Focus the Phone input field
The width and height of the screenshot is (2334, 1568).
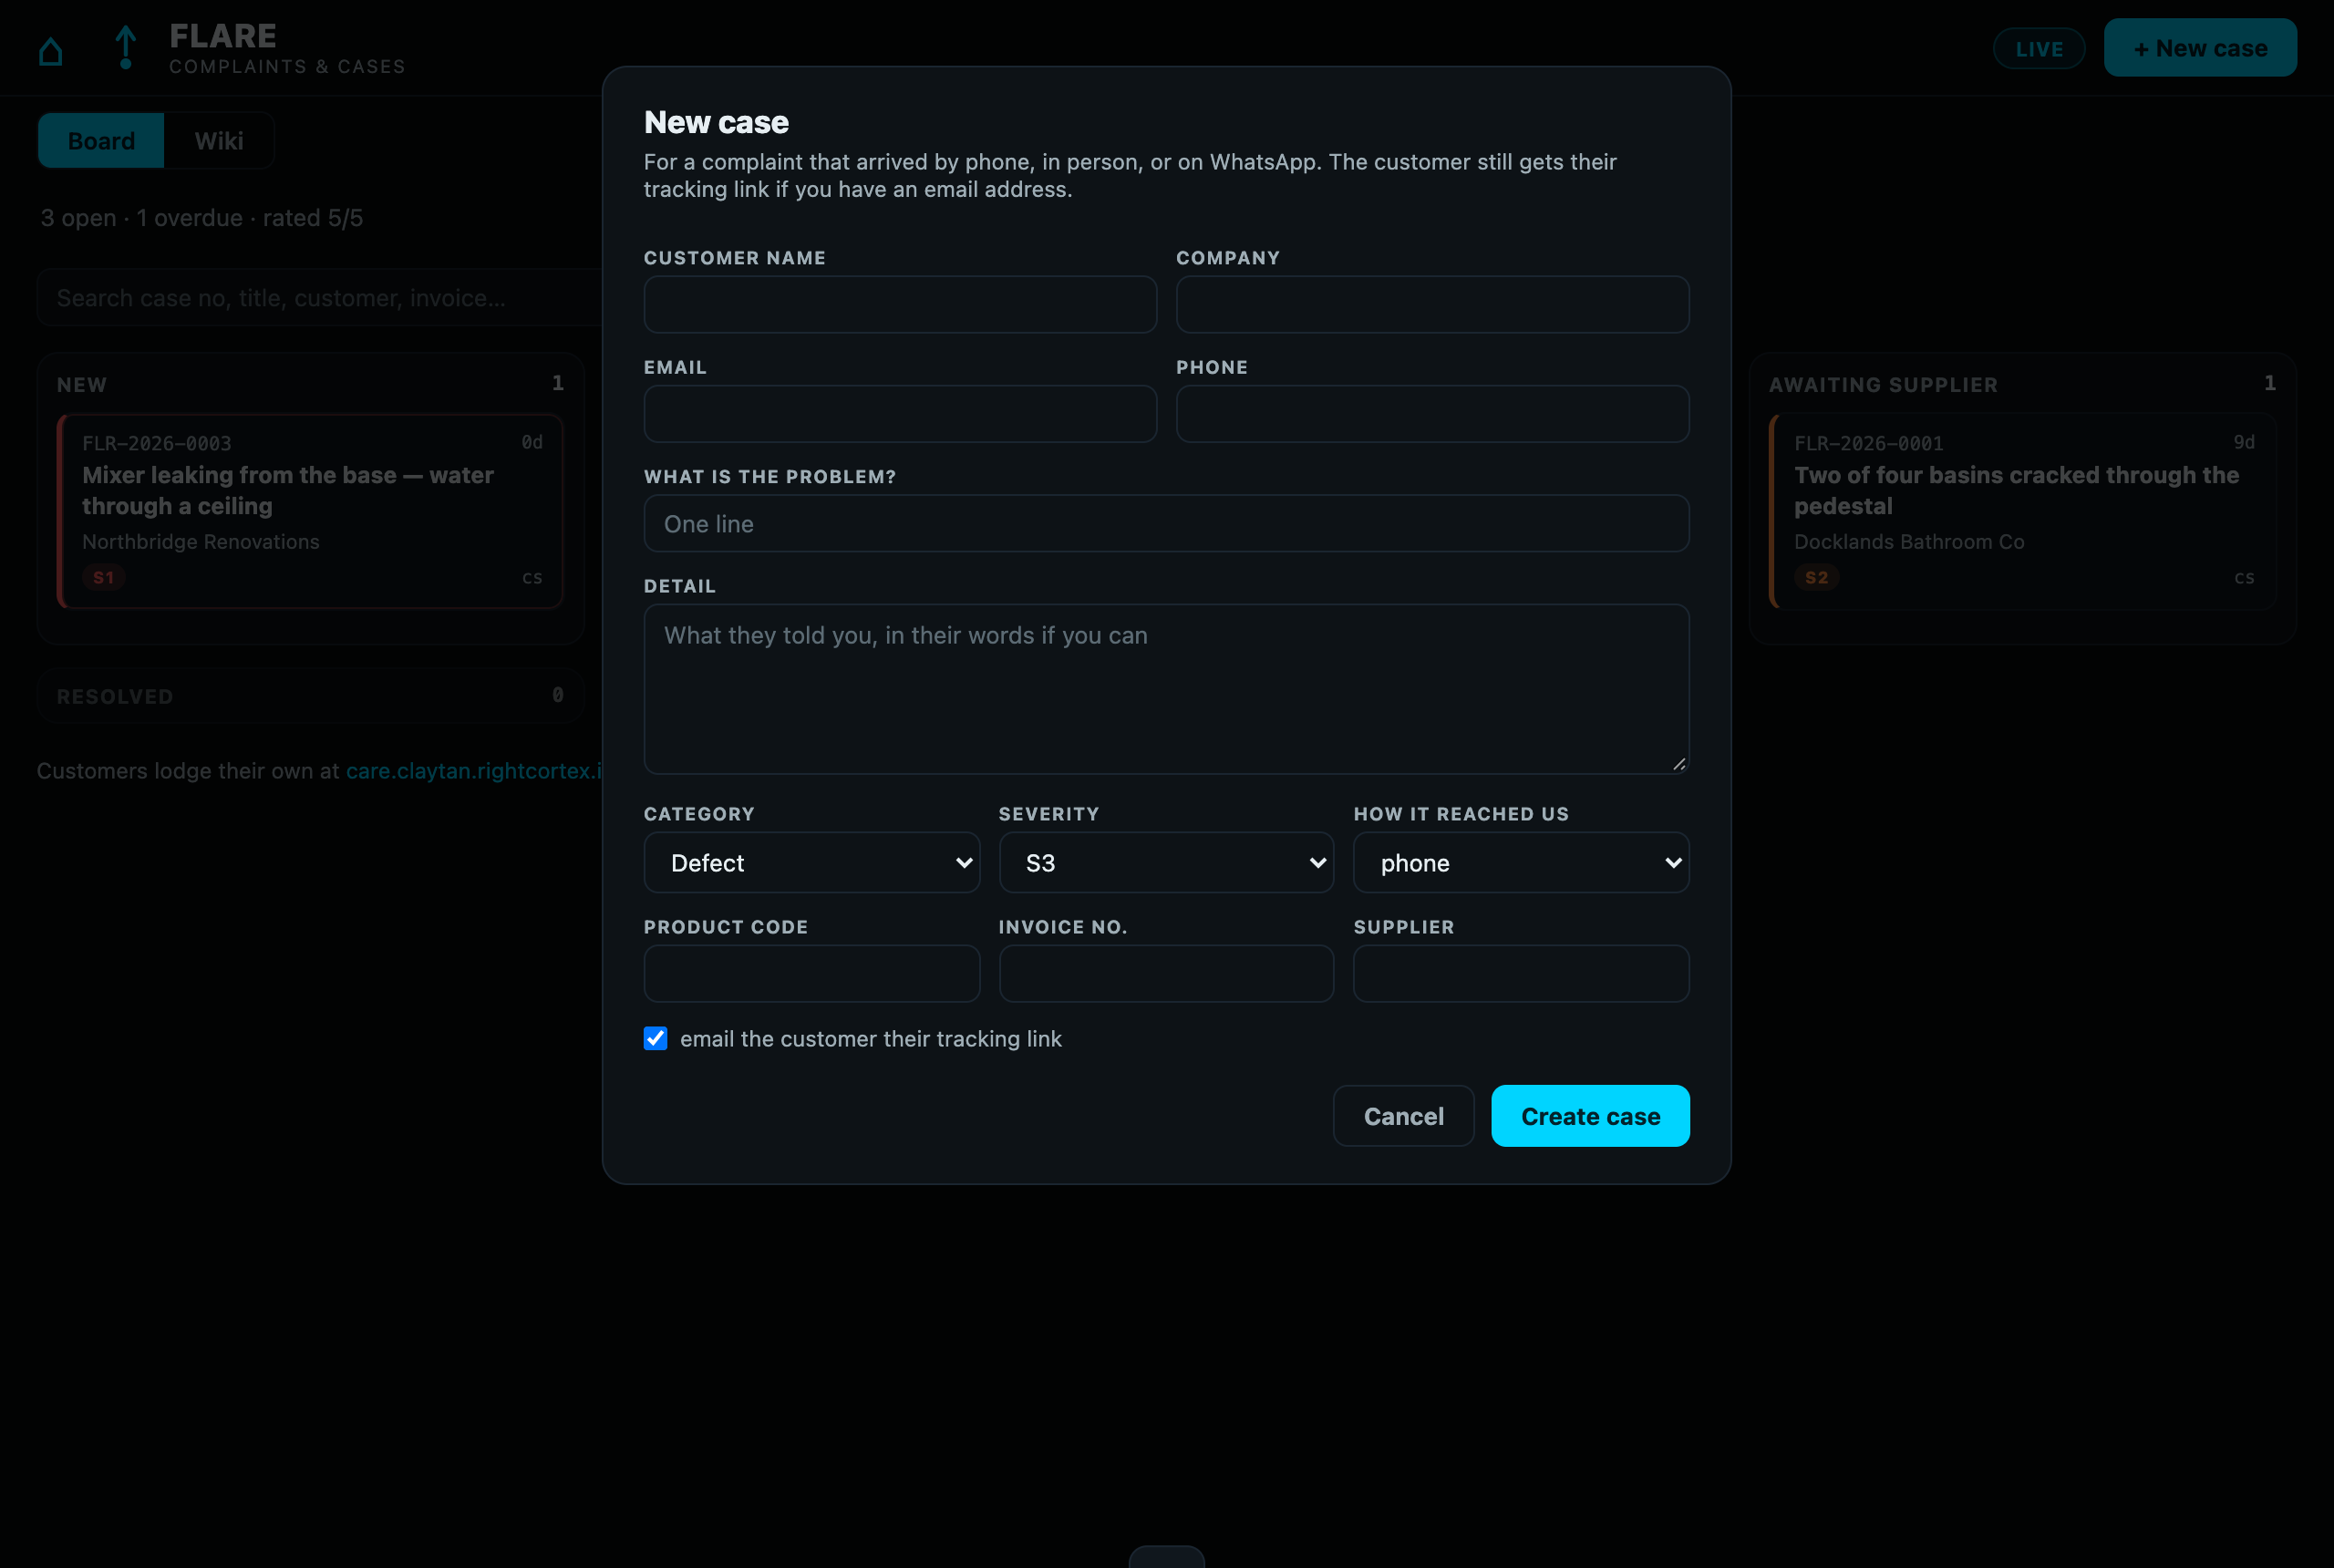pos(1432,414)
